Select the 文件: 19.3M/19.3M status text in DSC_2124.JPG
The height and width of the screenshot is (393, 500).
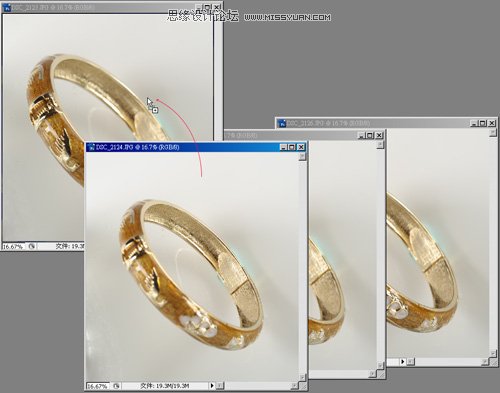click(165, 386)
